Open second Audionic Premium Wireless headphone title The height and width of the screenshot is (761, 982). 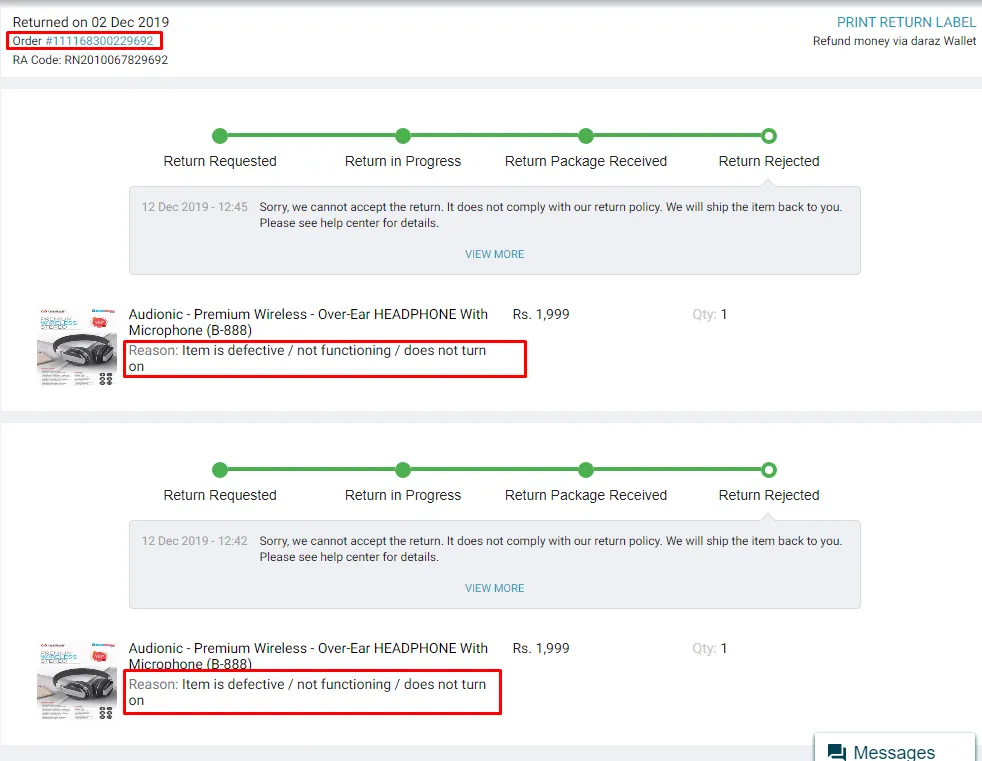click(308, 656)
